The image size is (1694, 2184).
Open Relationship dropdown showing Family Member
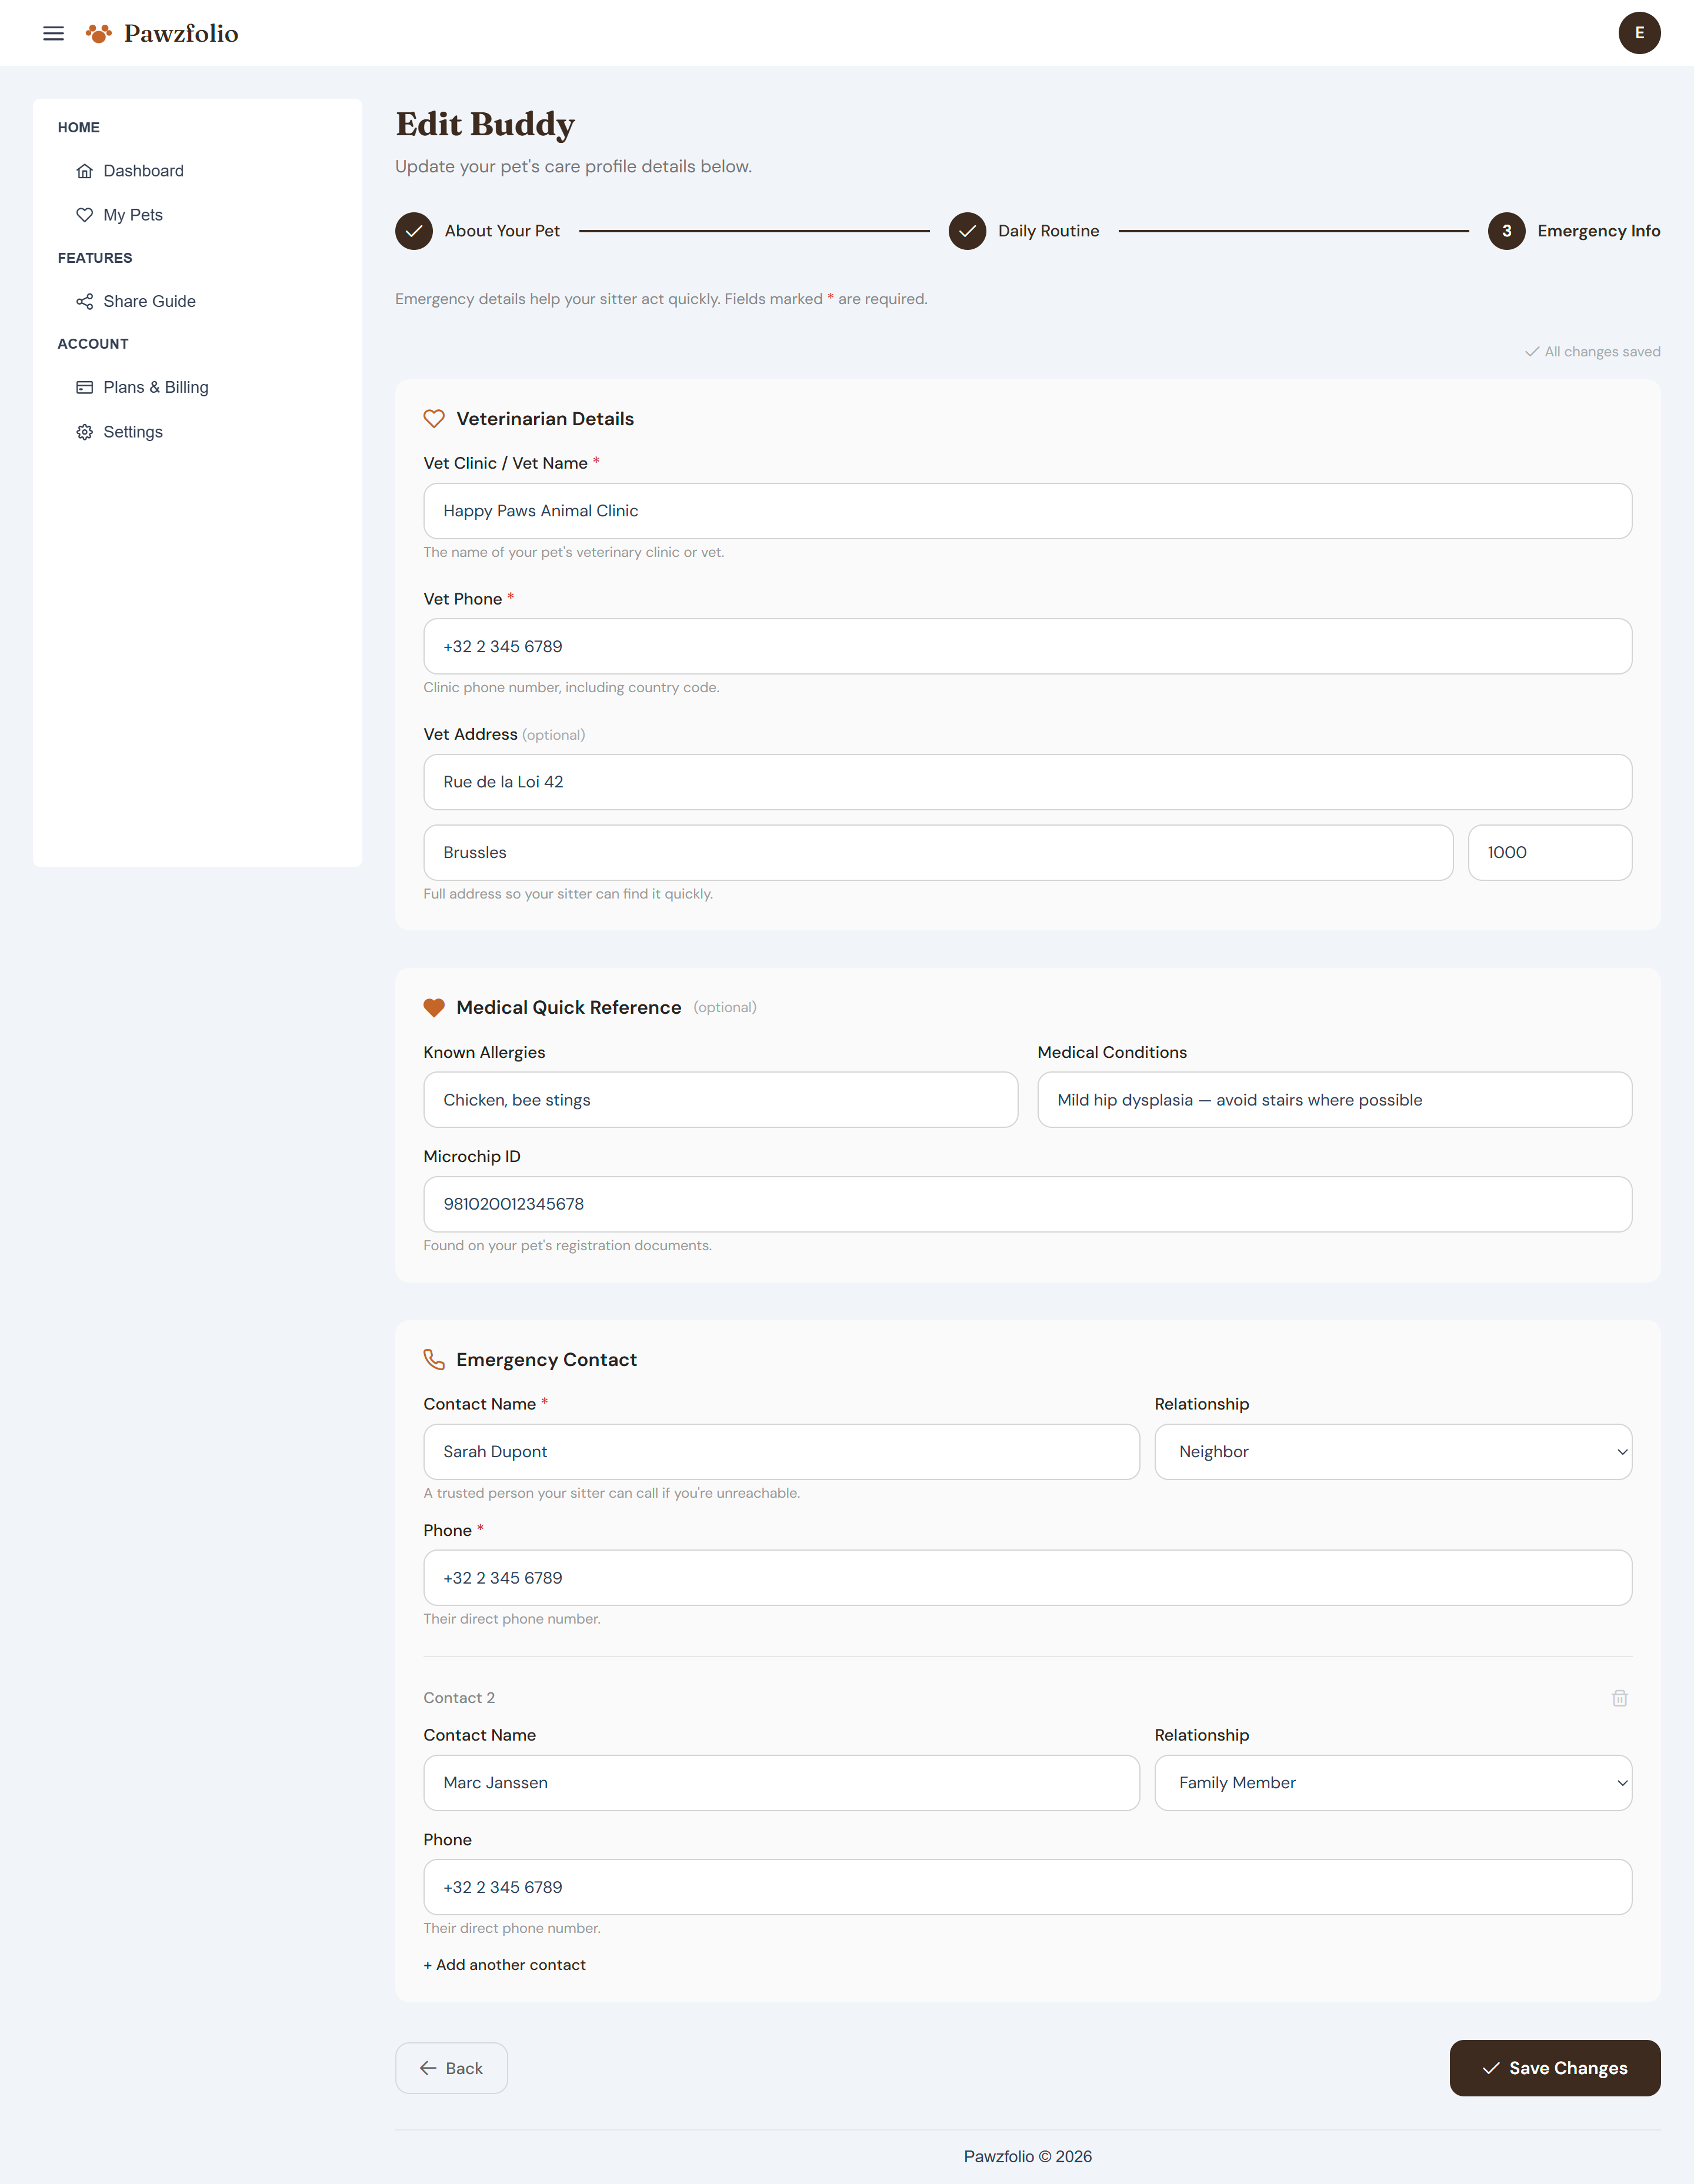point(1392,1782)
